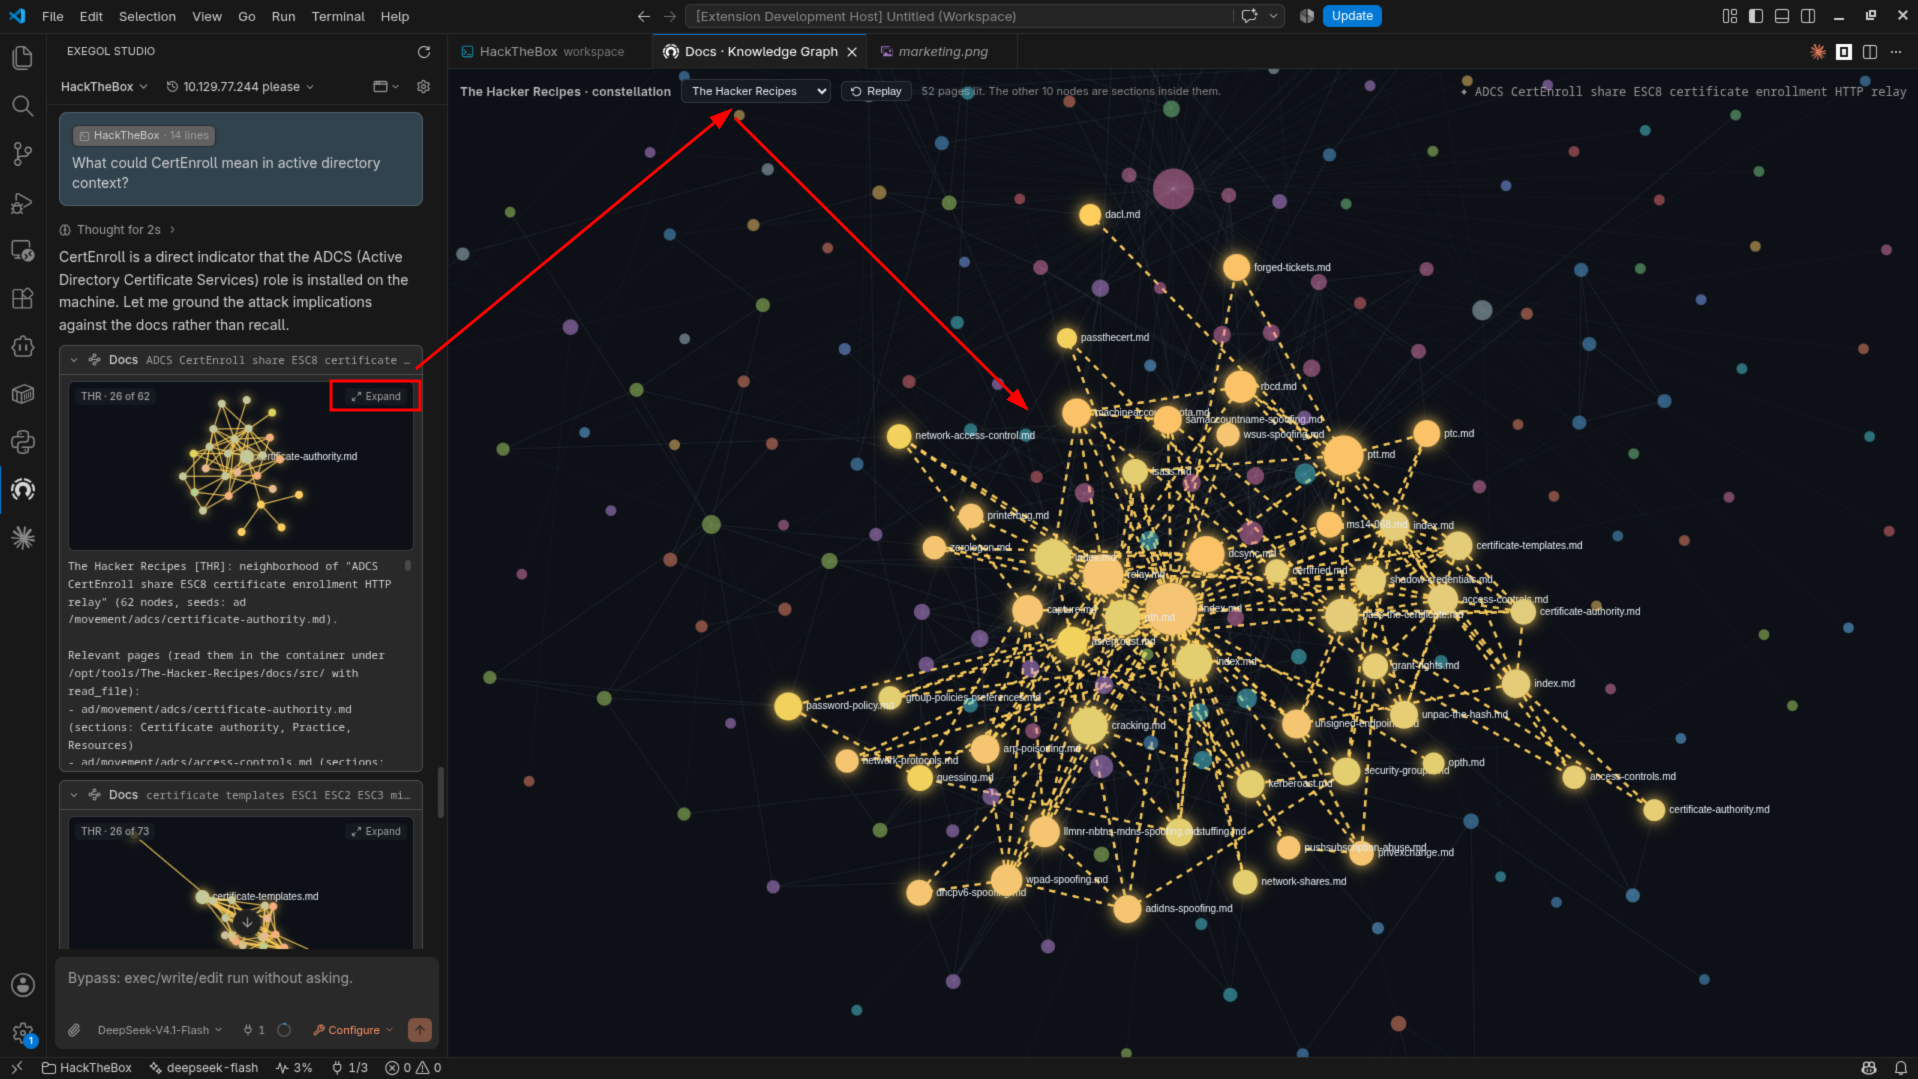The height and width of the screenshot is (1079, 1918).
Task: Open the orange starburst editor action
Action: (1818, 52)
